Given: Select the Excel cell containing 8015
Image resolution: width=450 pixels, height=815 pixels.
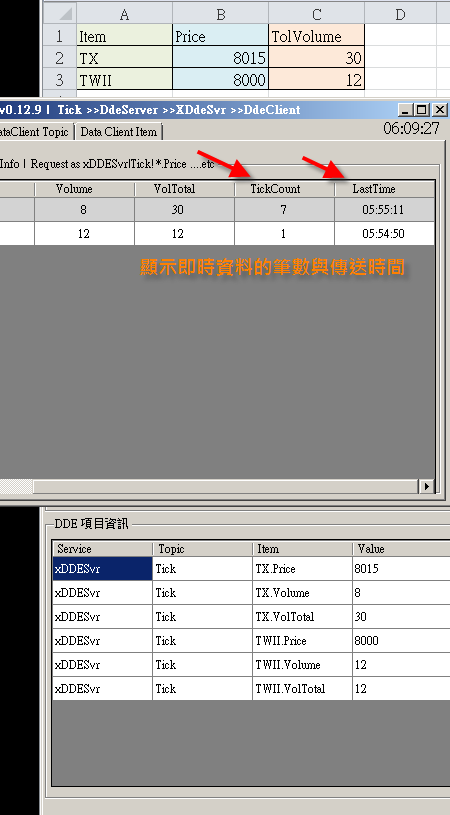Looking at the screenshot, I should (x=220, y=57).
